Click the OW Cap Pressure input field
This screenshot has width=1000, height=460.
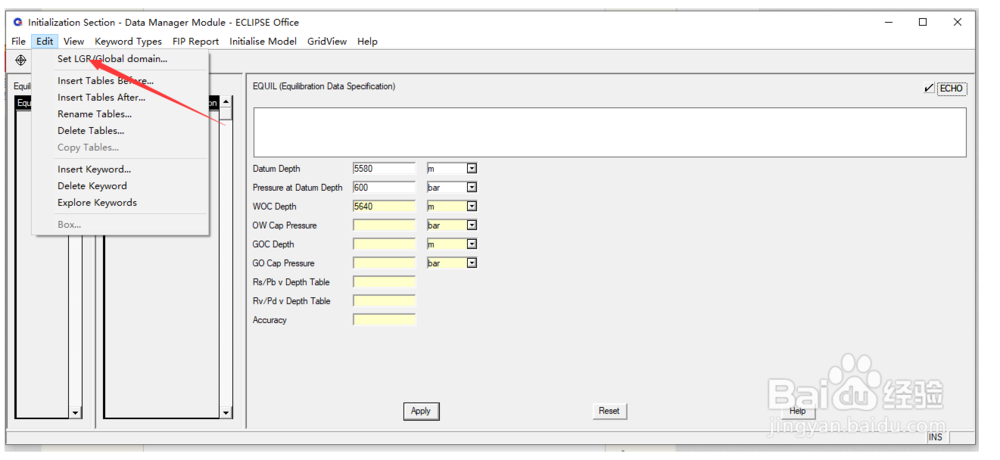pyautogui.click(x=384, y=225)
